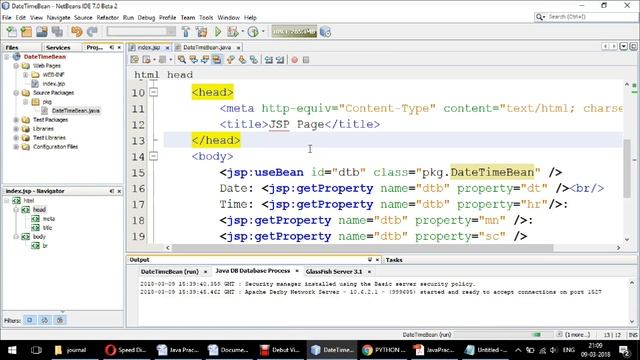This screenshot has height=360, width=640.
Task: Switch to the Services tab
Action: (58, 47)
